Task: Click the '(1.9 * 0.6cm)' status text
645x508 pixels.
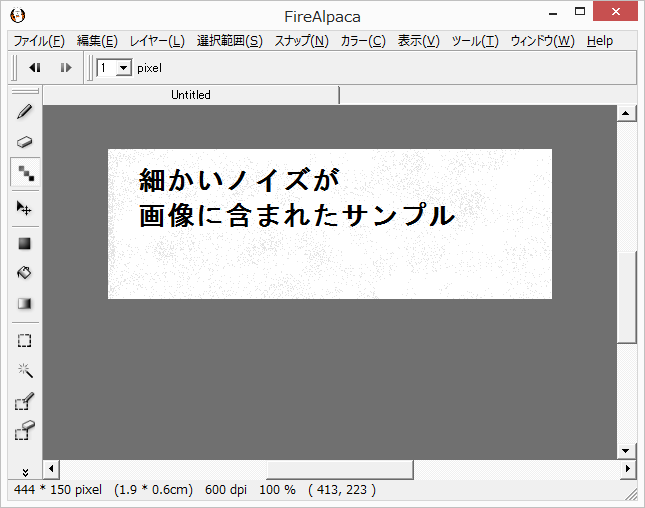Action: click(153, 489)
